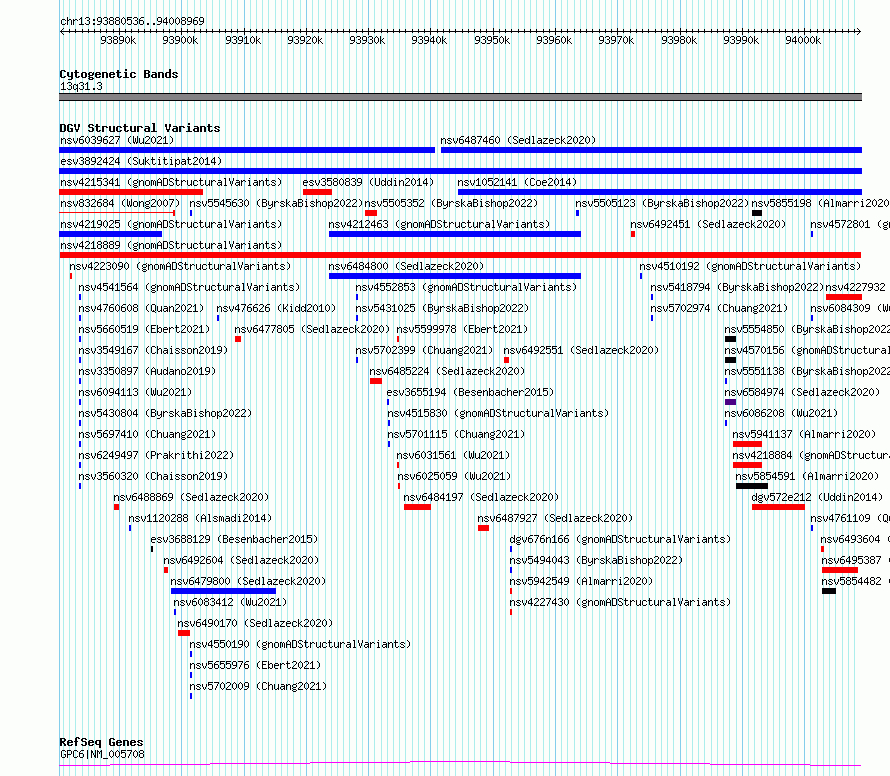Click the black bar under nsv5554850

[x=731, y=339]
